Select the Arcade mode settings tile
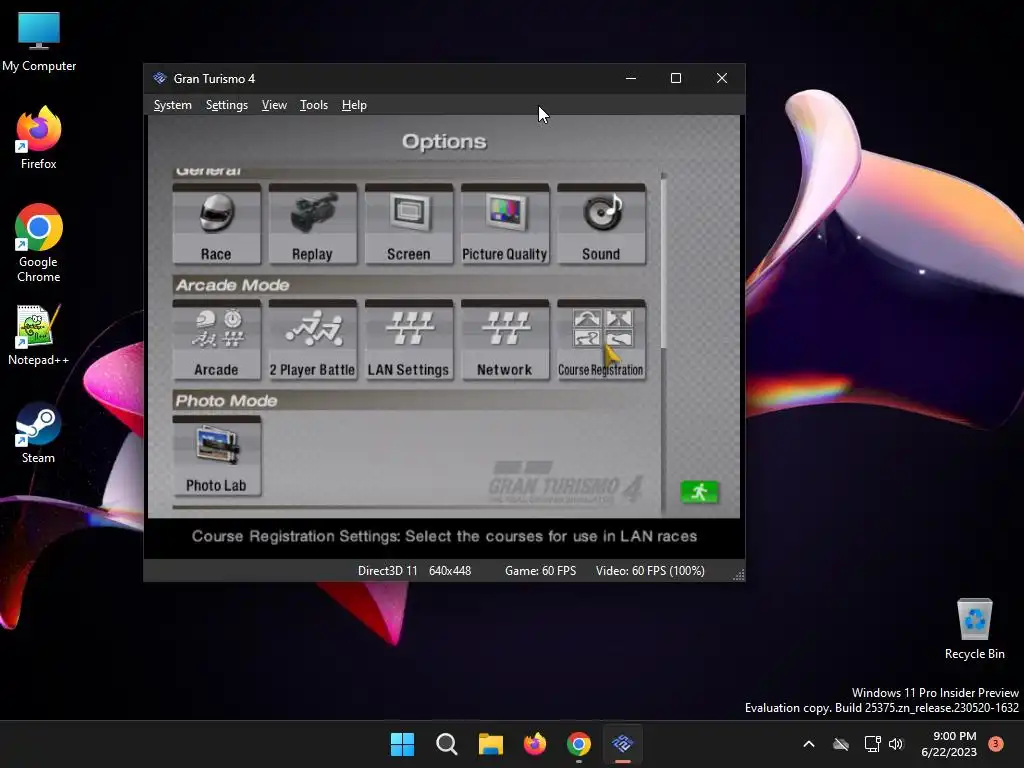This screenshot has height=768, width=1024. tap(216, 340)
